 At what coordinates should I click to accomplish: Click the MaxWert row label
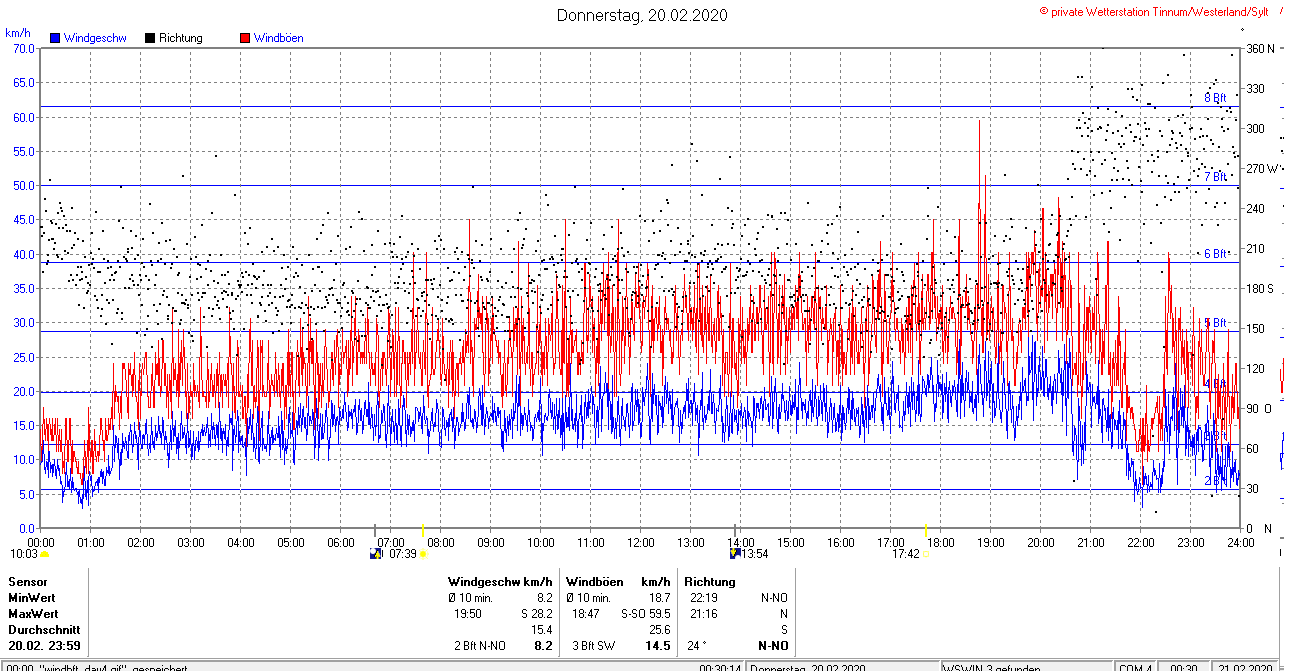[x=33, y=613]
